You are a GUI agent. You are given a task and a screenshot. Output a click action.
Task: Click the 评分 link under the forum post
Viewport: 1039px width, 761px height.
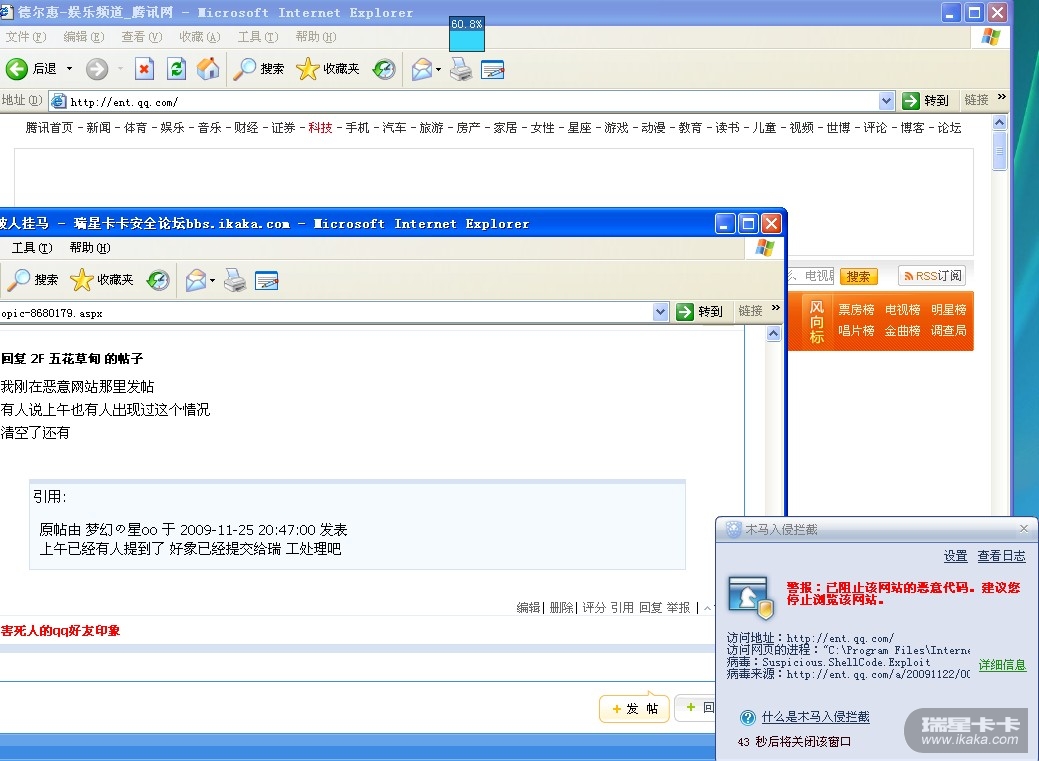pos(594,607)
